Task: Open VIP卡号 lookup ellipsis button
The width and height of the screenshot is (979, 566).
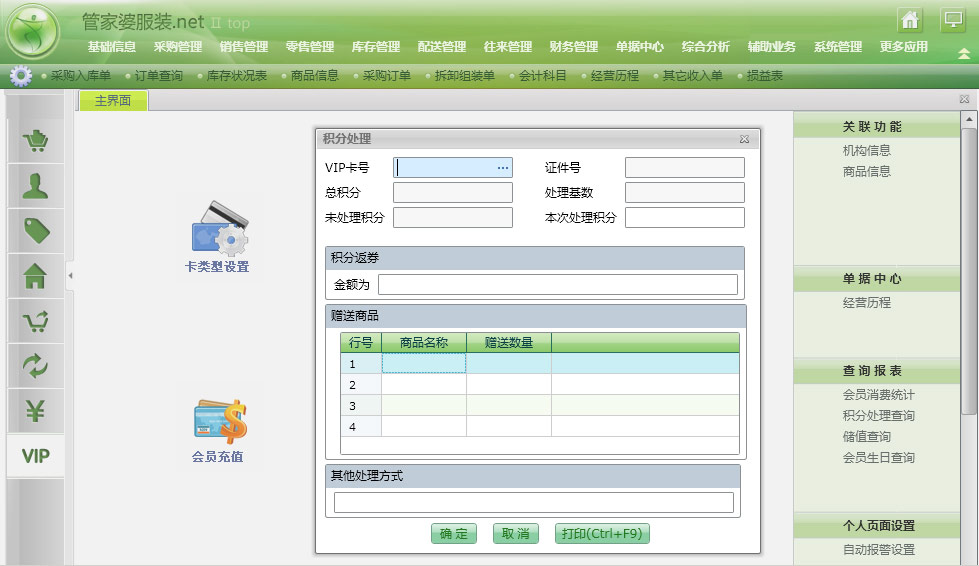Action: [x=503, y=168]
